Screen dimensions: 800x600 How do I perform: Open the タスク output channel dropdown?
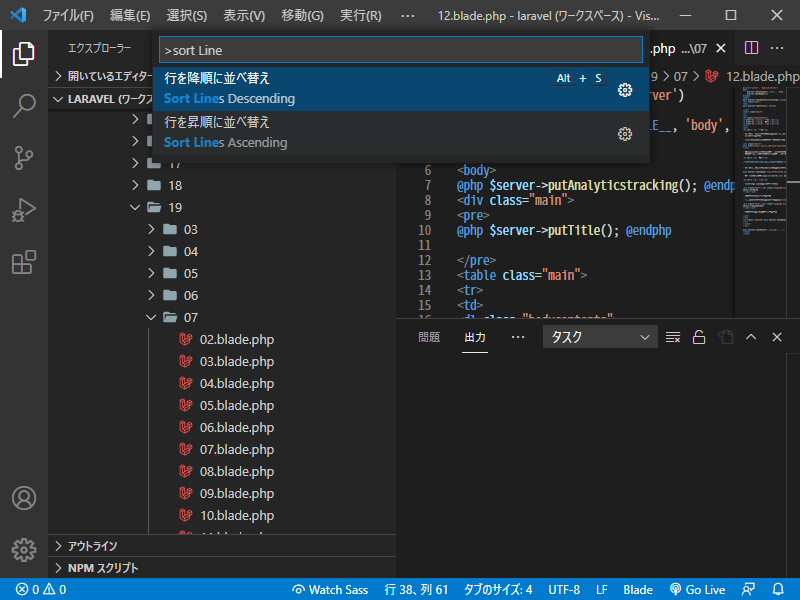(x=599, y=337)
